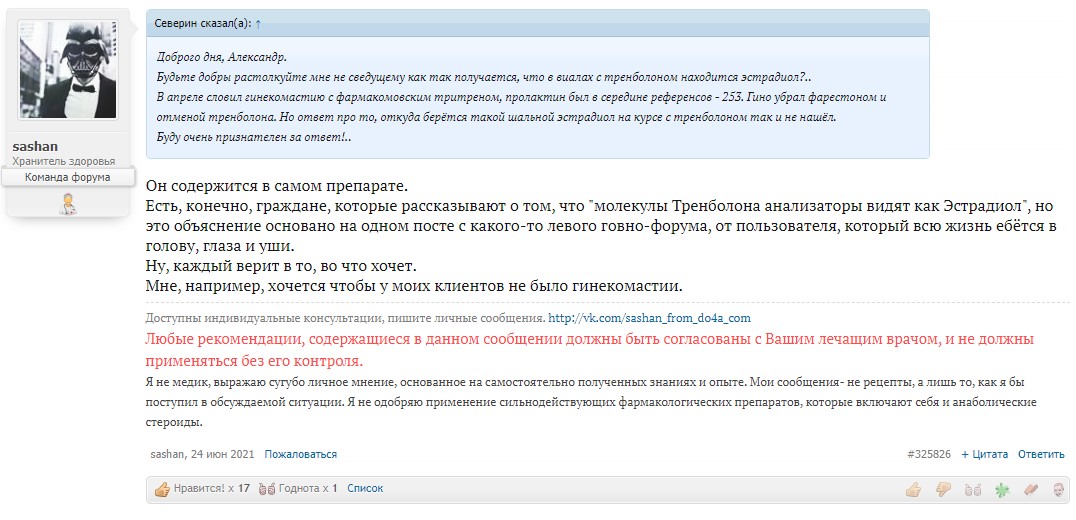
Task: Rate post with eraser-shaped icon
Action: point(1031,490)
